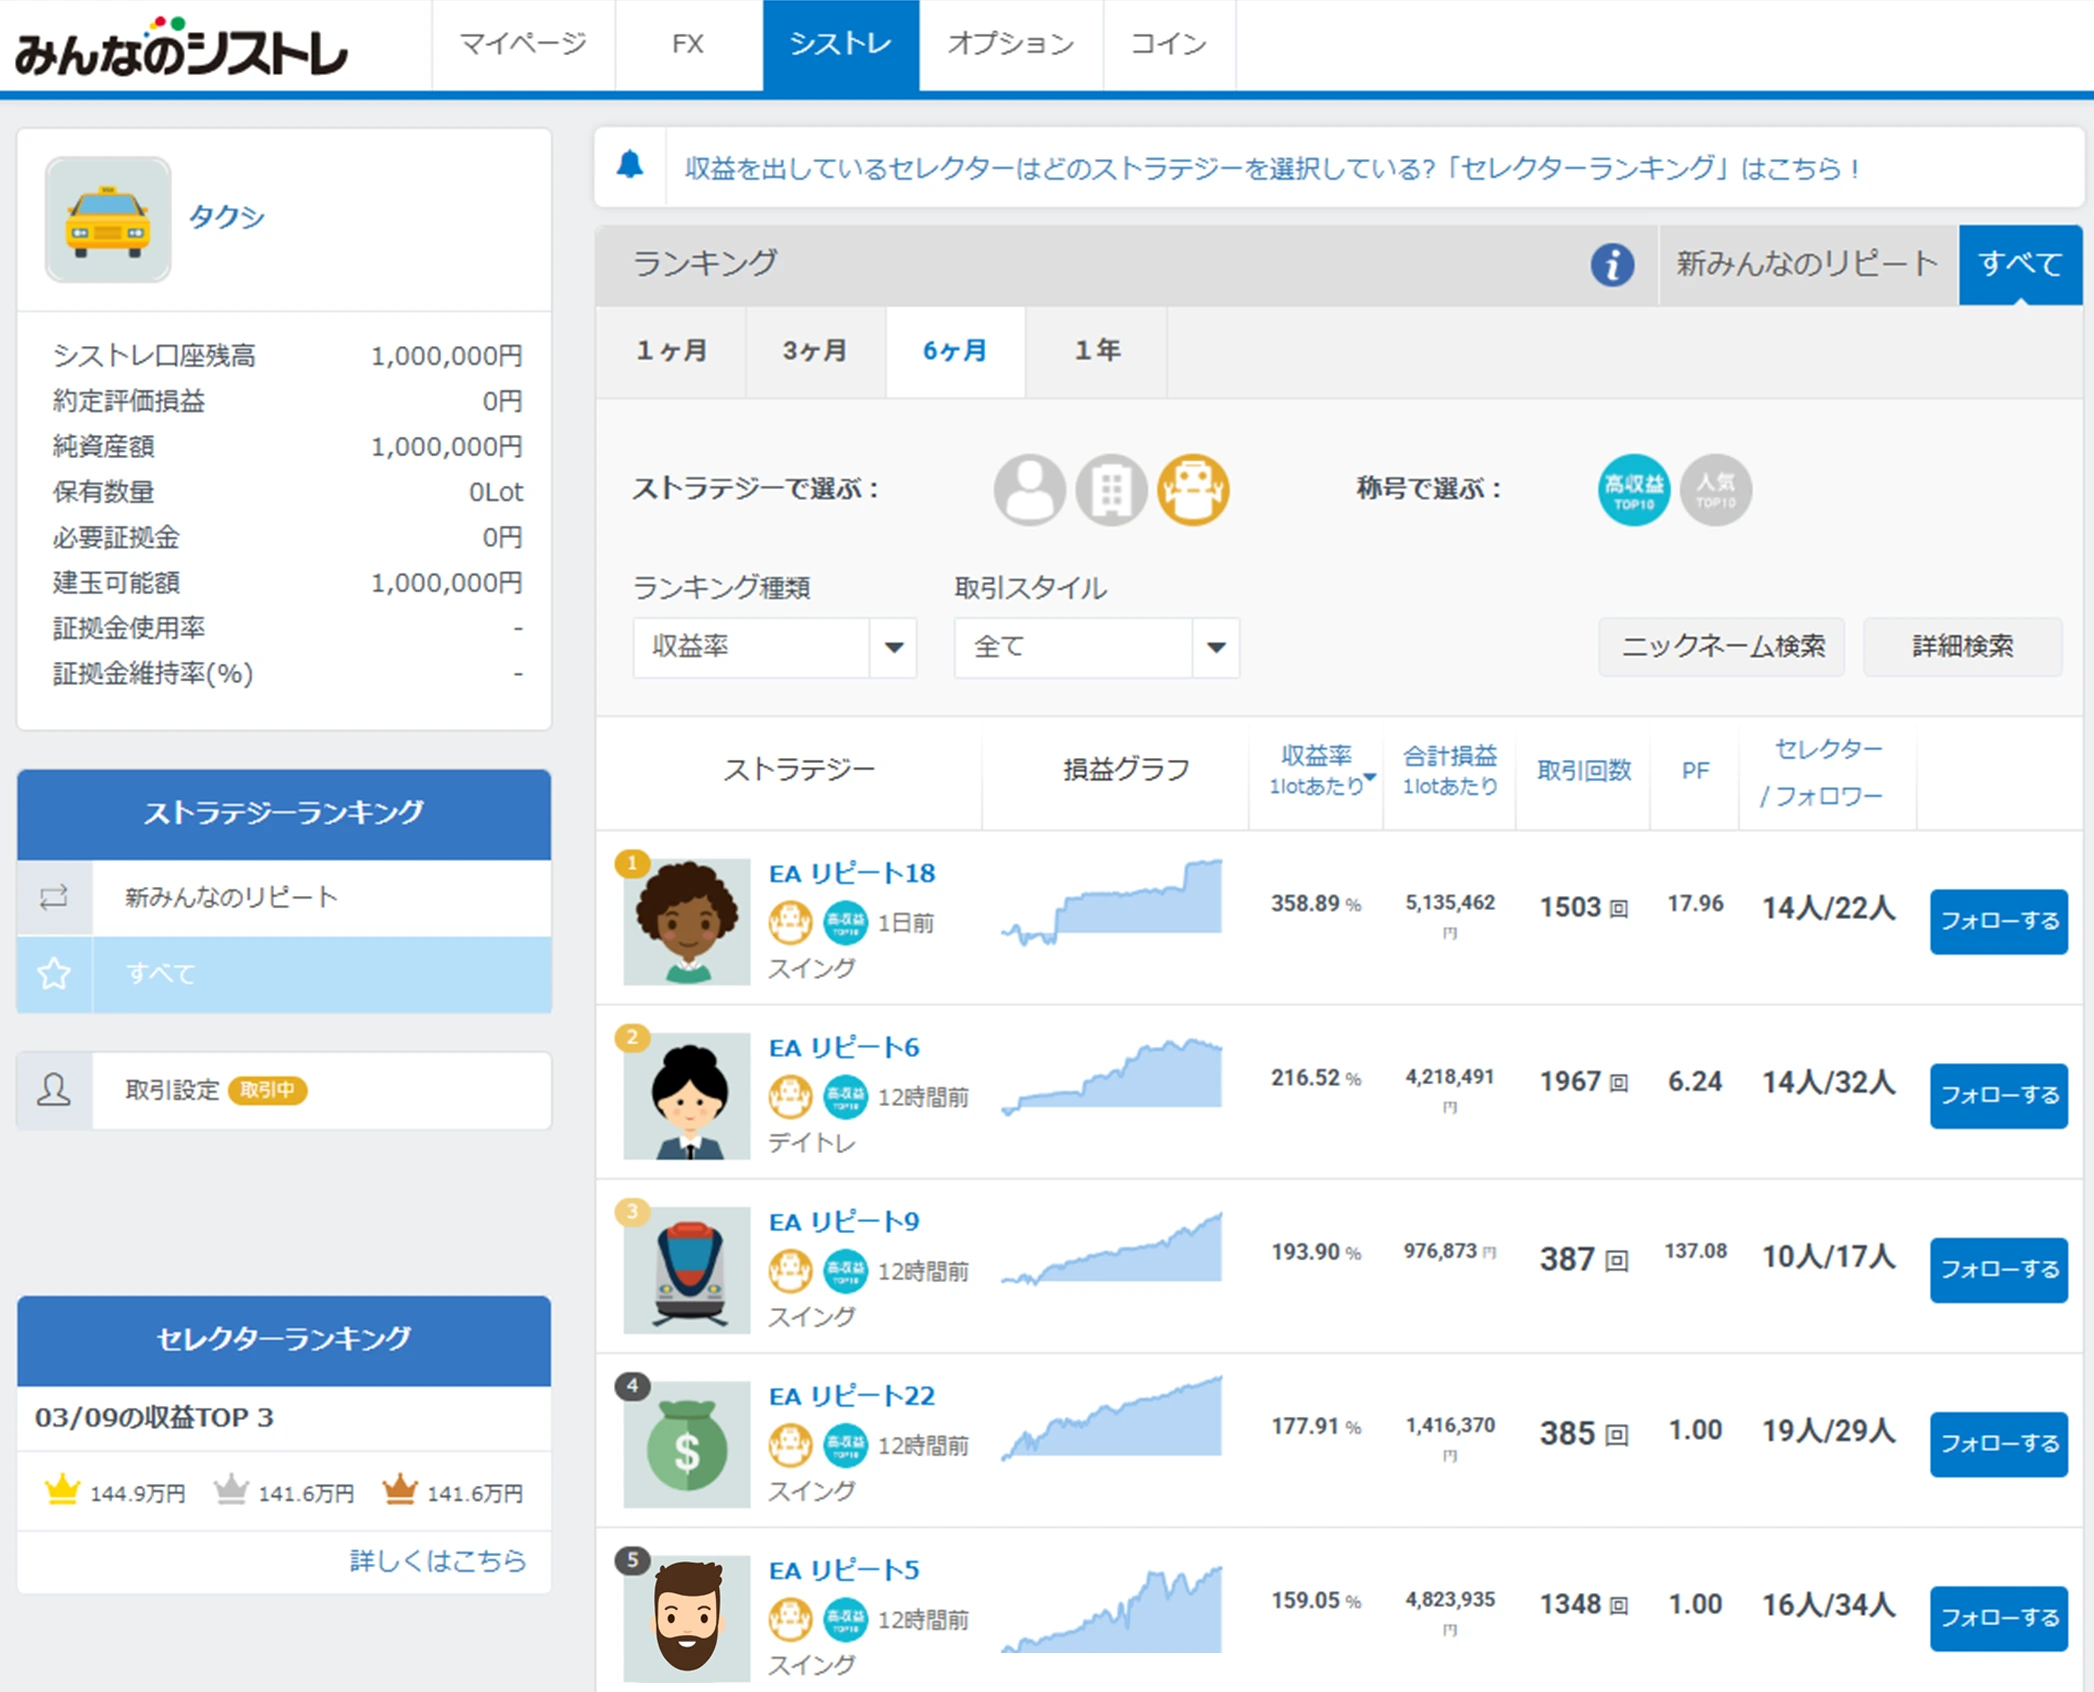Click フォローする for EA リピート18
The image size is (2094, 1692).
1998,921
